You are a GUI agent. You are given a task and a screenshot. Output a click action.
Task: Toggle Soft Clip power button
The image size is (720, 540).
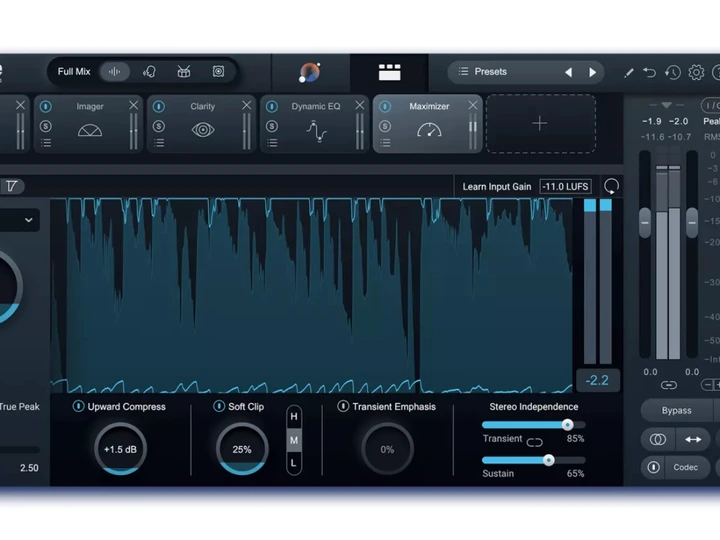click(x=219, y=406)
